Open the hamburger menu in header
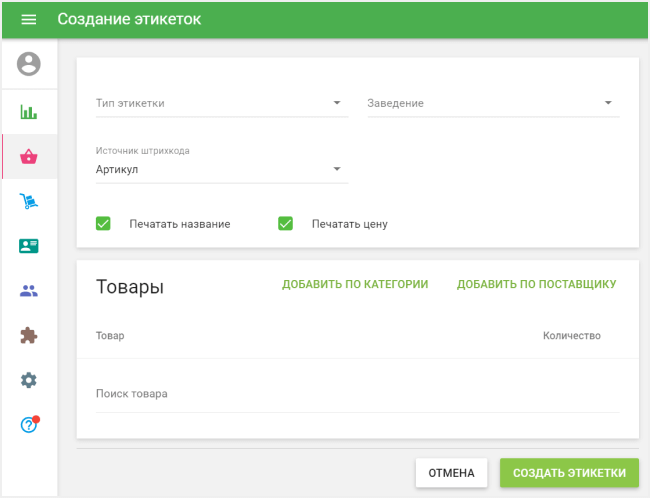 pyautogui.click(x=29, y=19)
